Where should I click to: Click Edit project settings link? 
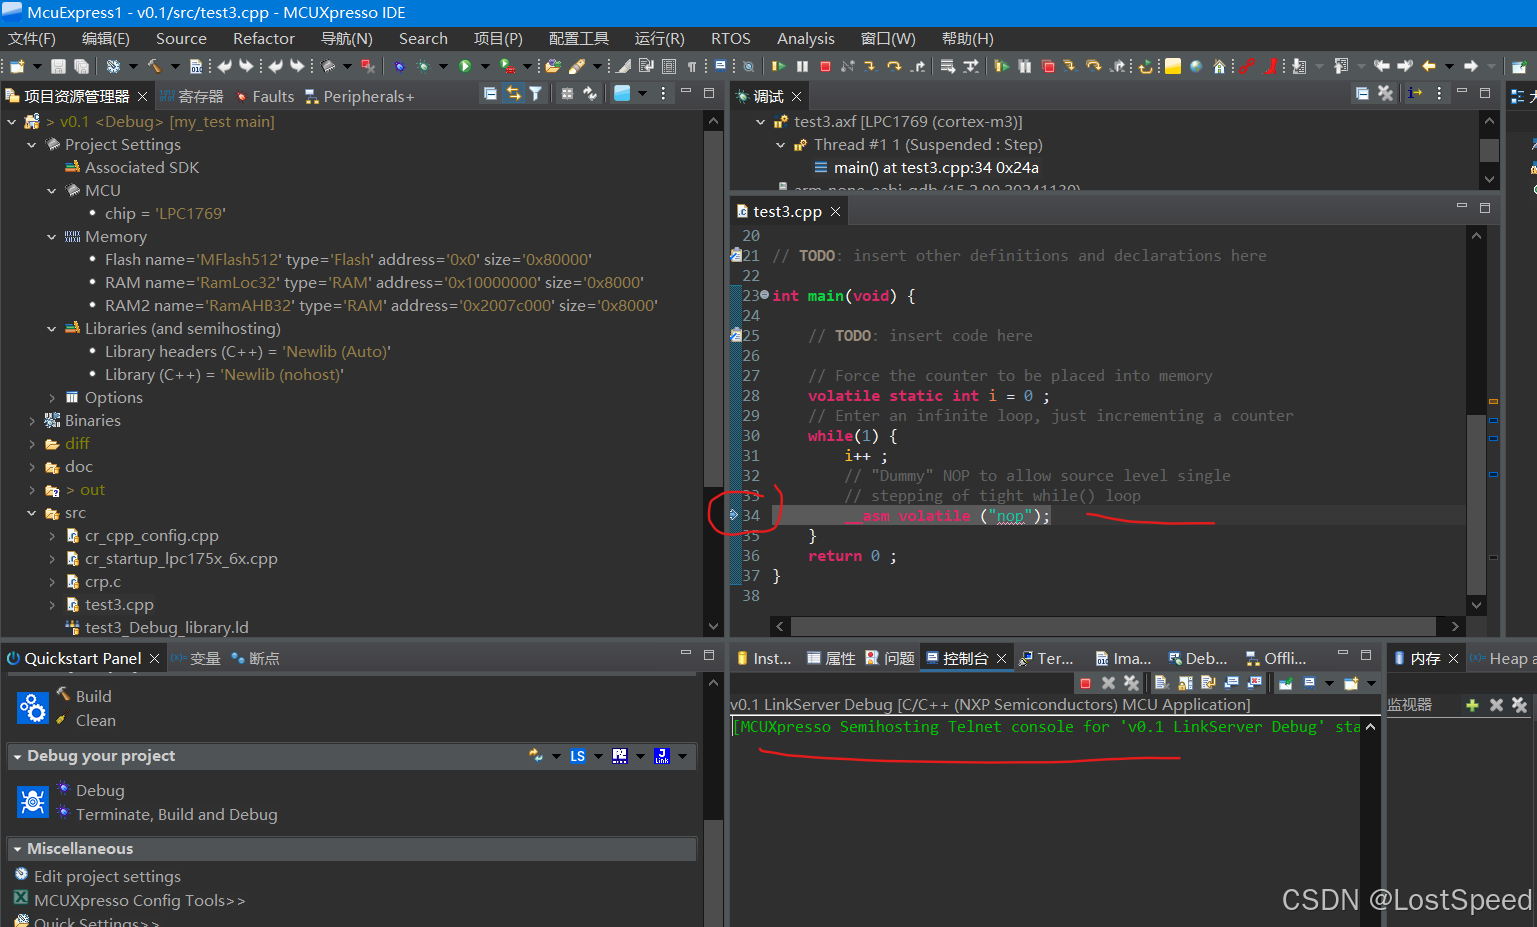107,876
